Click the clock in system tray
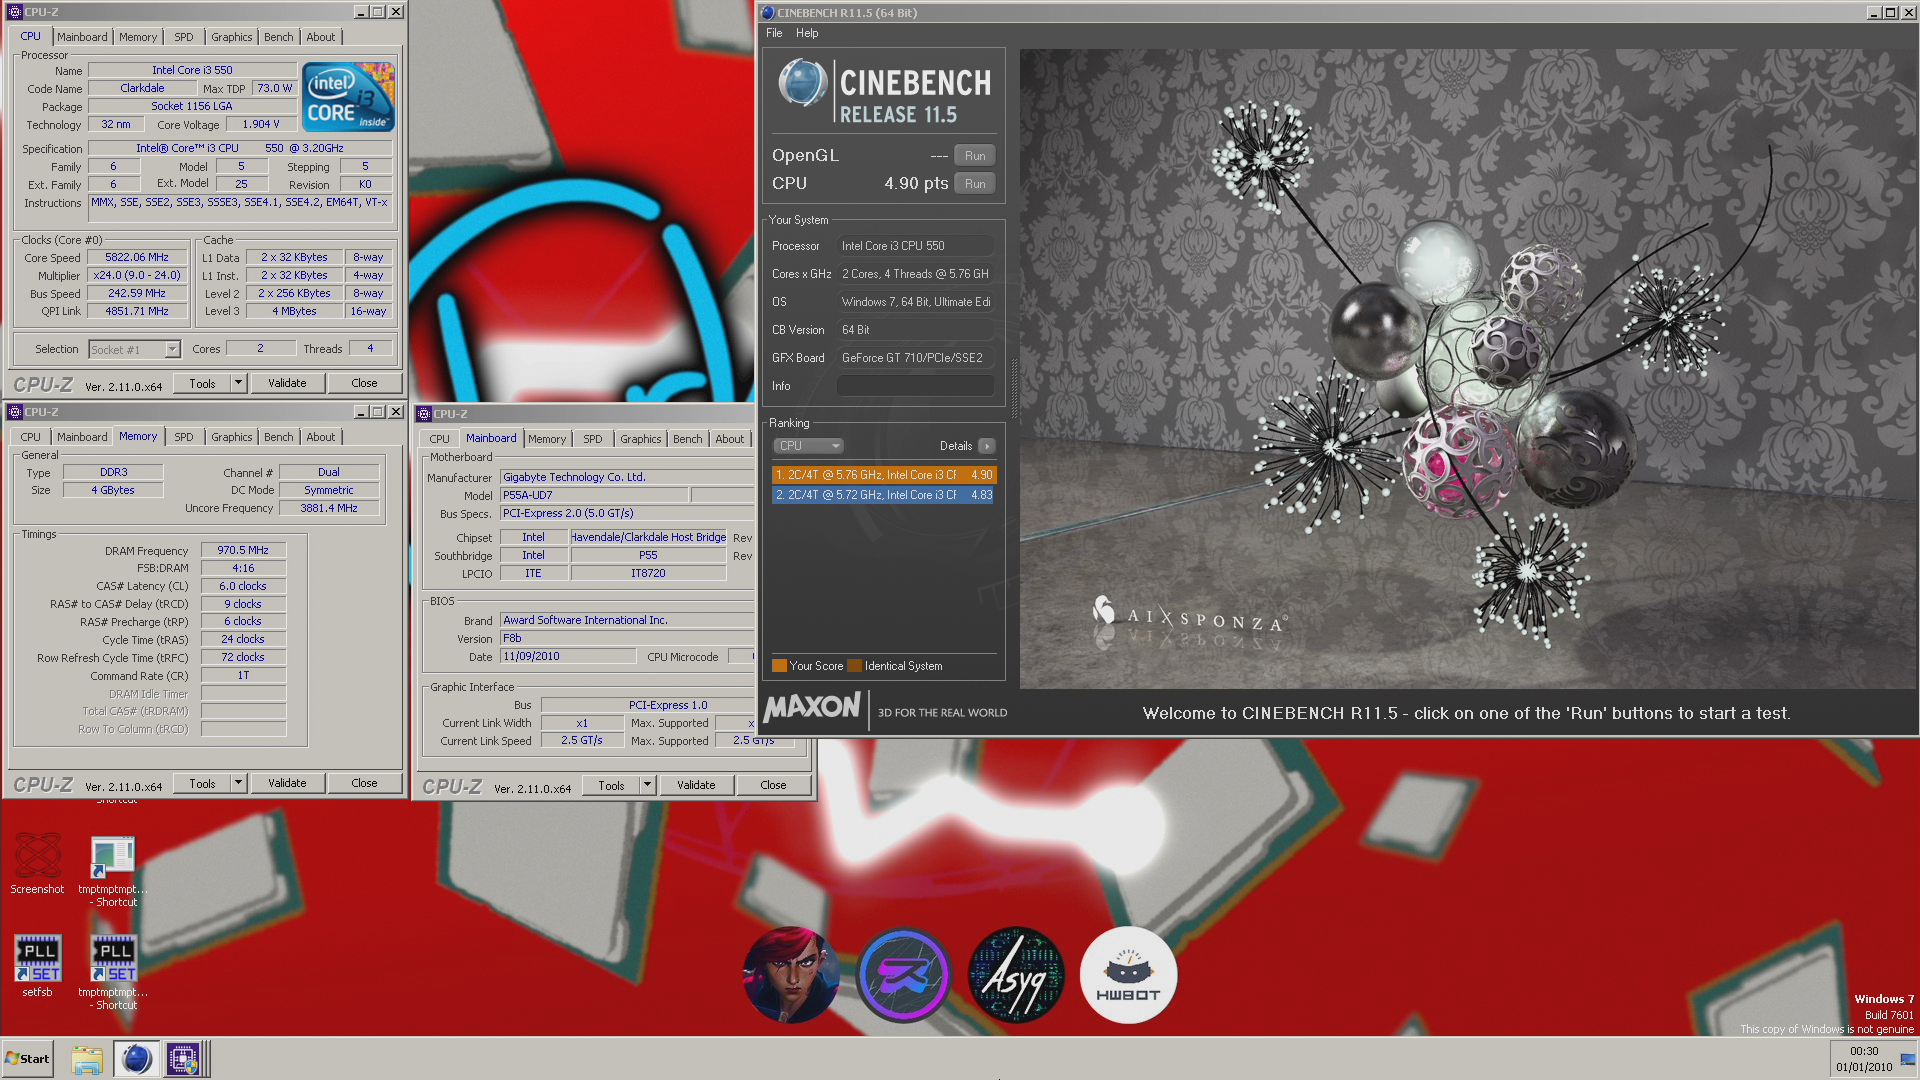The height and width of the screenshot is (1080, 1920). 1864,1059
